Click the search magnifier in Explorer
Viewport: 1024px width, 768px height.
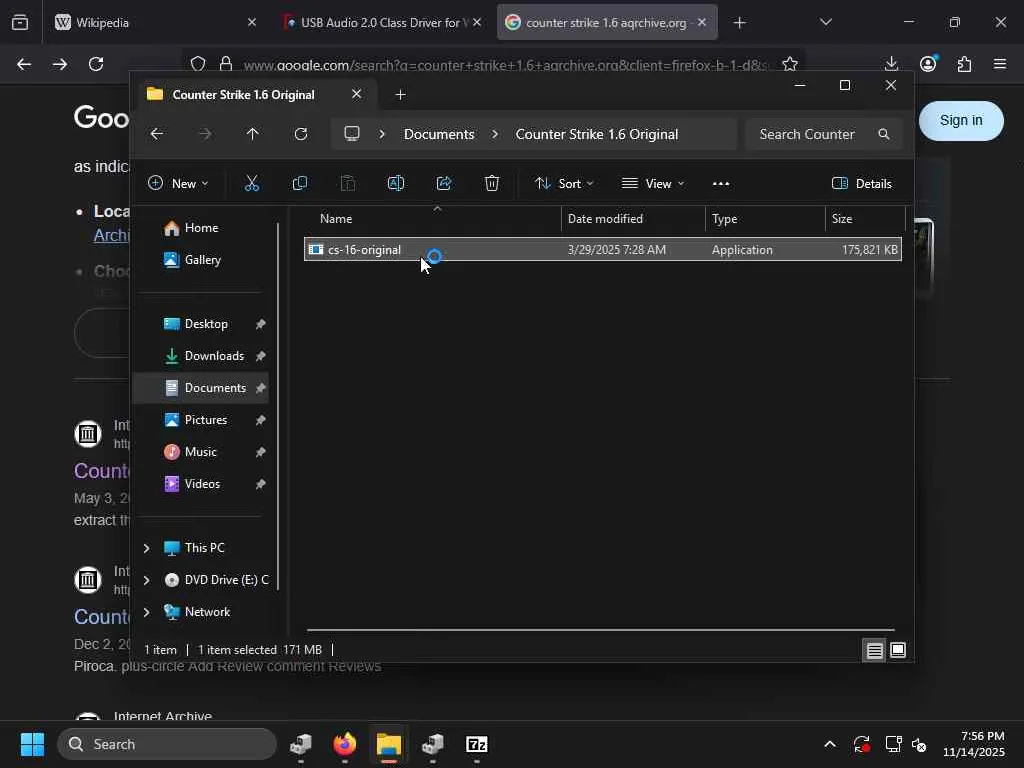(x=884, y=134)
